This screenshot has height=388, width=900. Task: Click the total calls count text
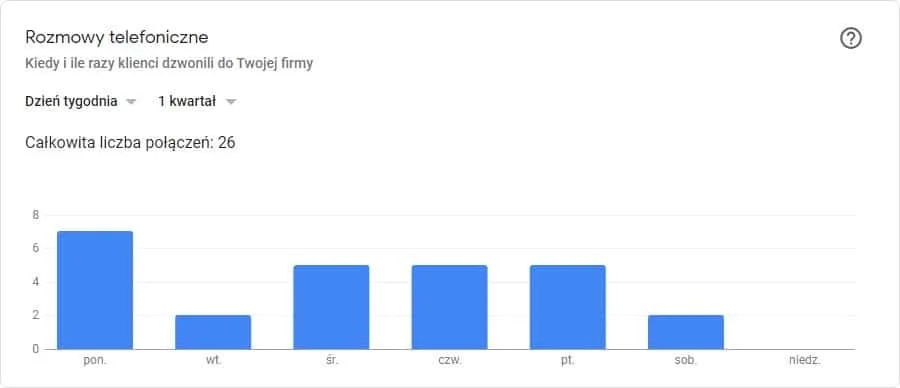(130, 142)
